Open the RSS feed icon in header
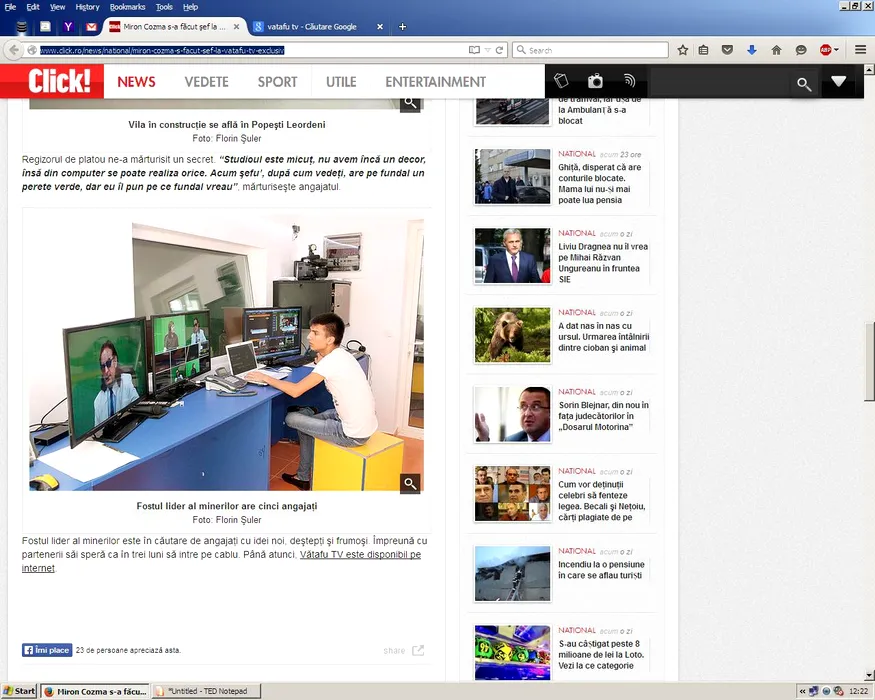875x700 pixels. (629, 81)
